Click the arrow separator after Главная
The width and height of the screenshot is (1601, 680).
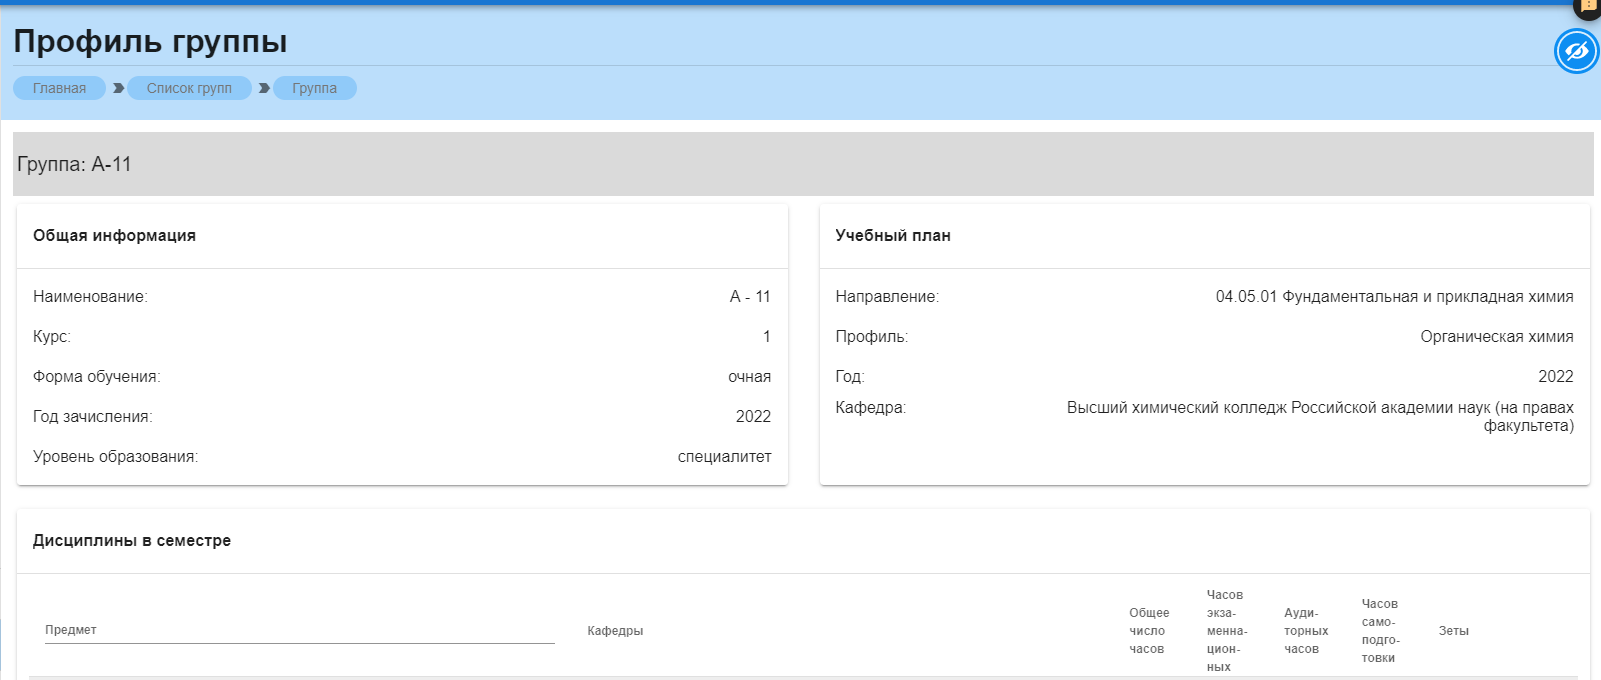point(118,88)
